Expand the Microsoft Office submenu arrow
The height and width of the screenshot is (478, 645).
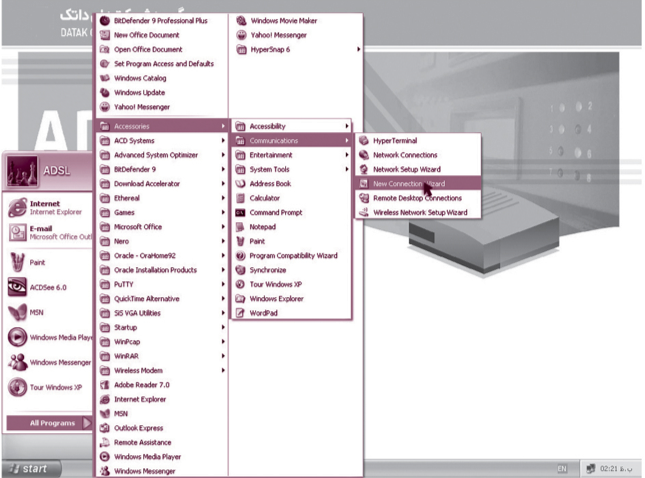[223, 227]
